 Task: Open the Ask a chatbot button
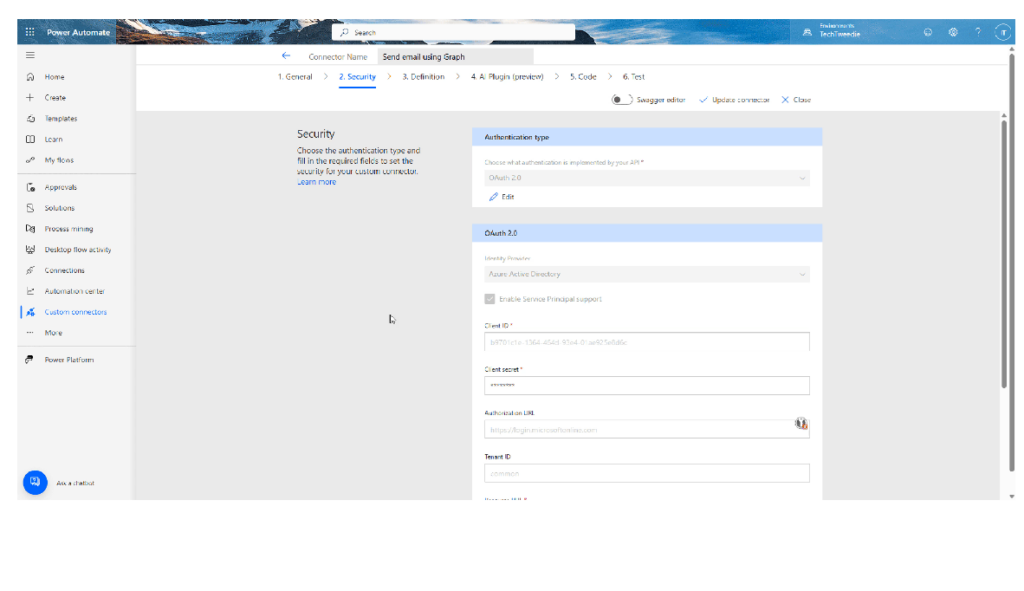pos(35,482)
